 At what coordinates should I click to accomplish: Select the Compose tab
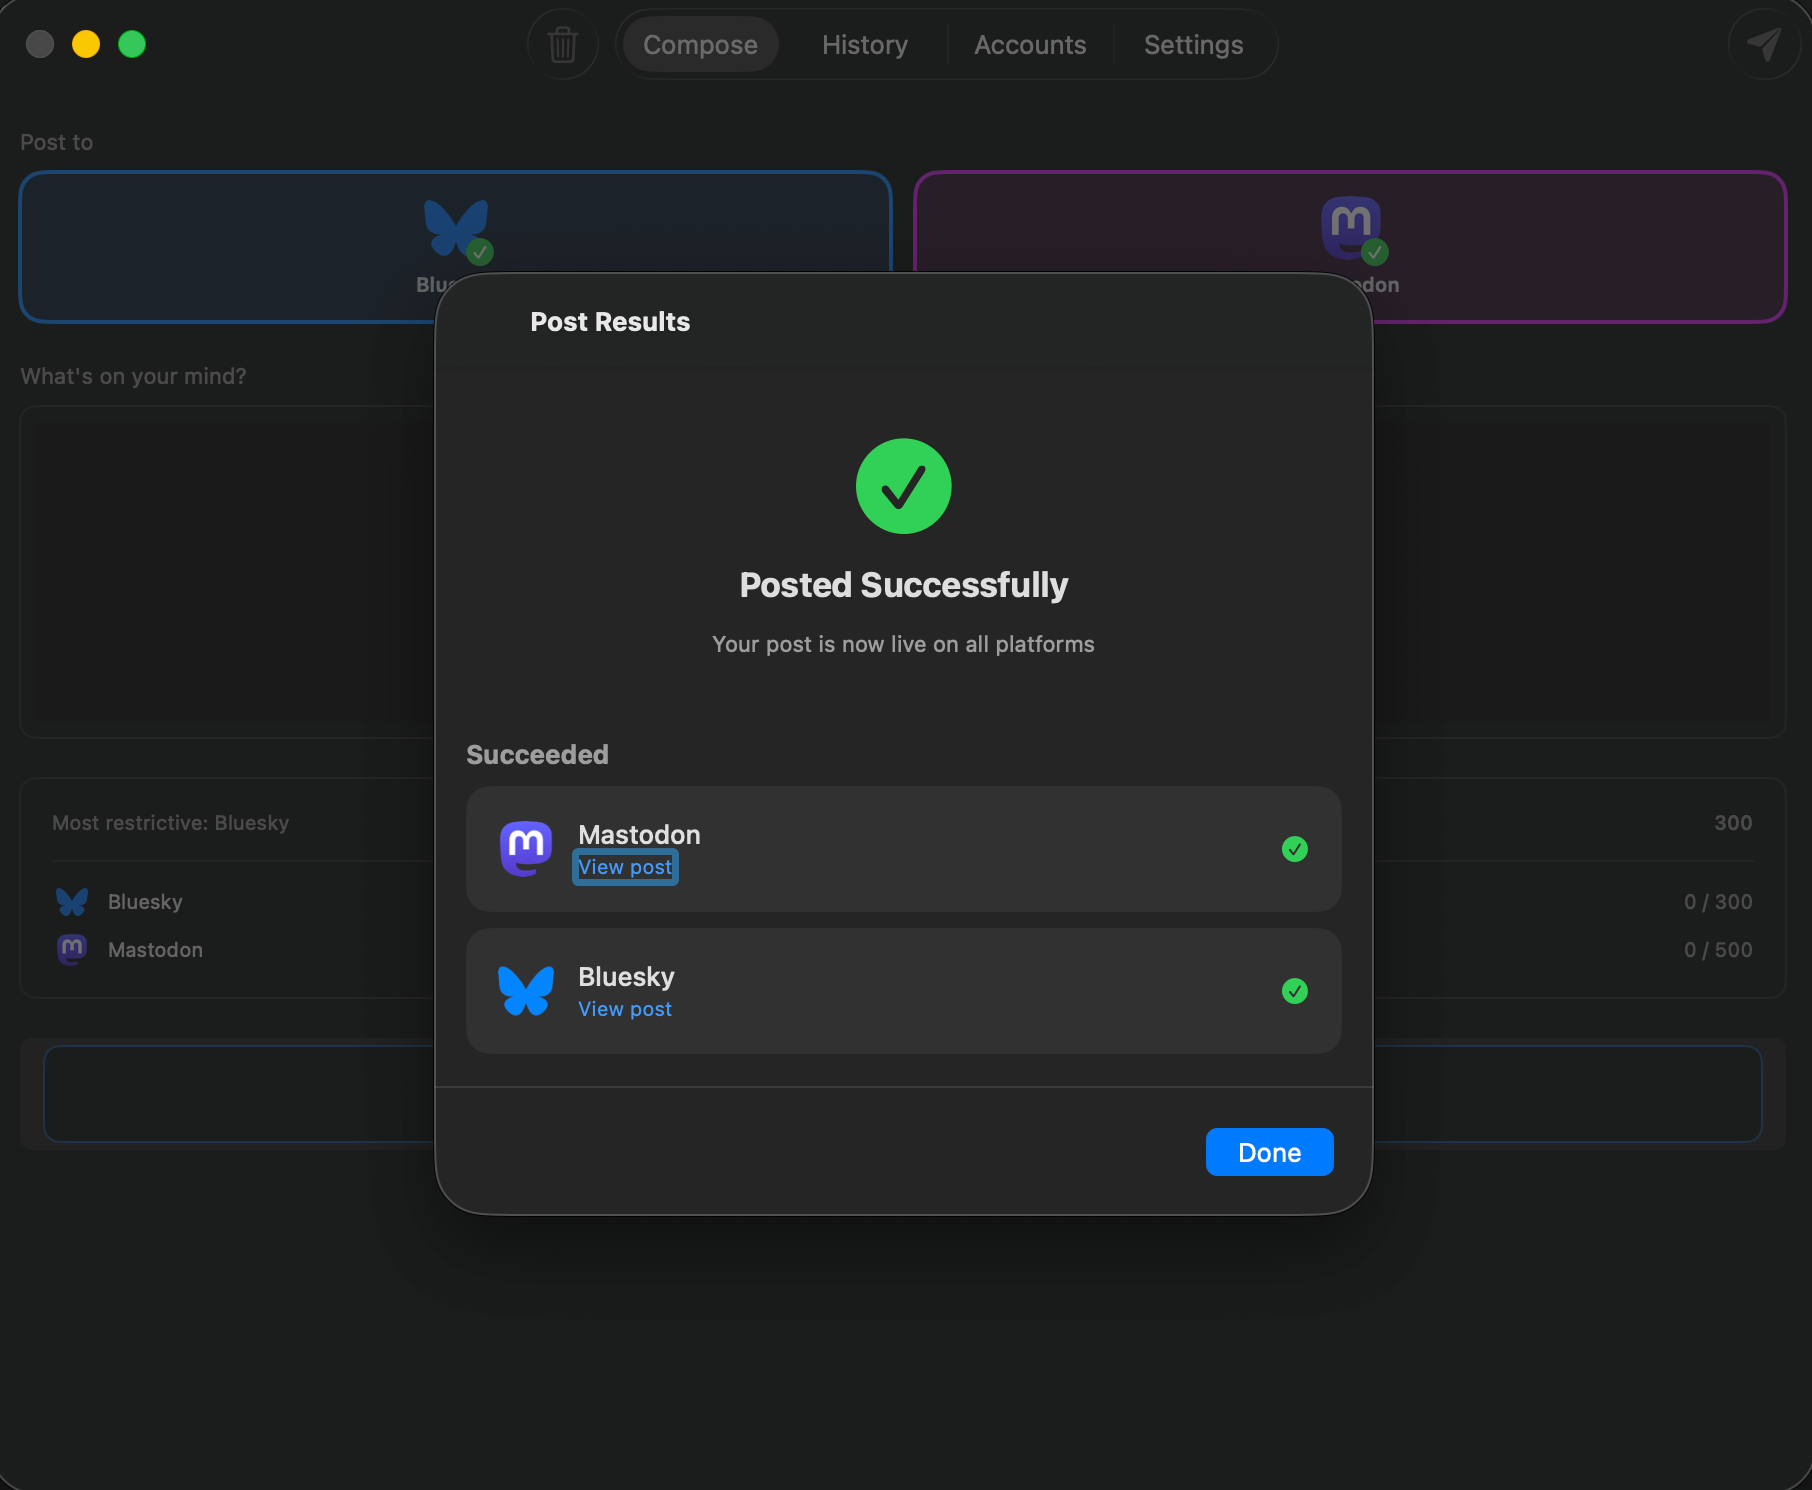pos(699,44)
